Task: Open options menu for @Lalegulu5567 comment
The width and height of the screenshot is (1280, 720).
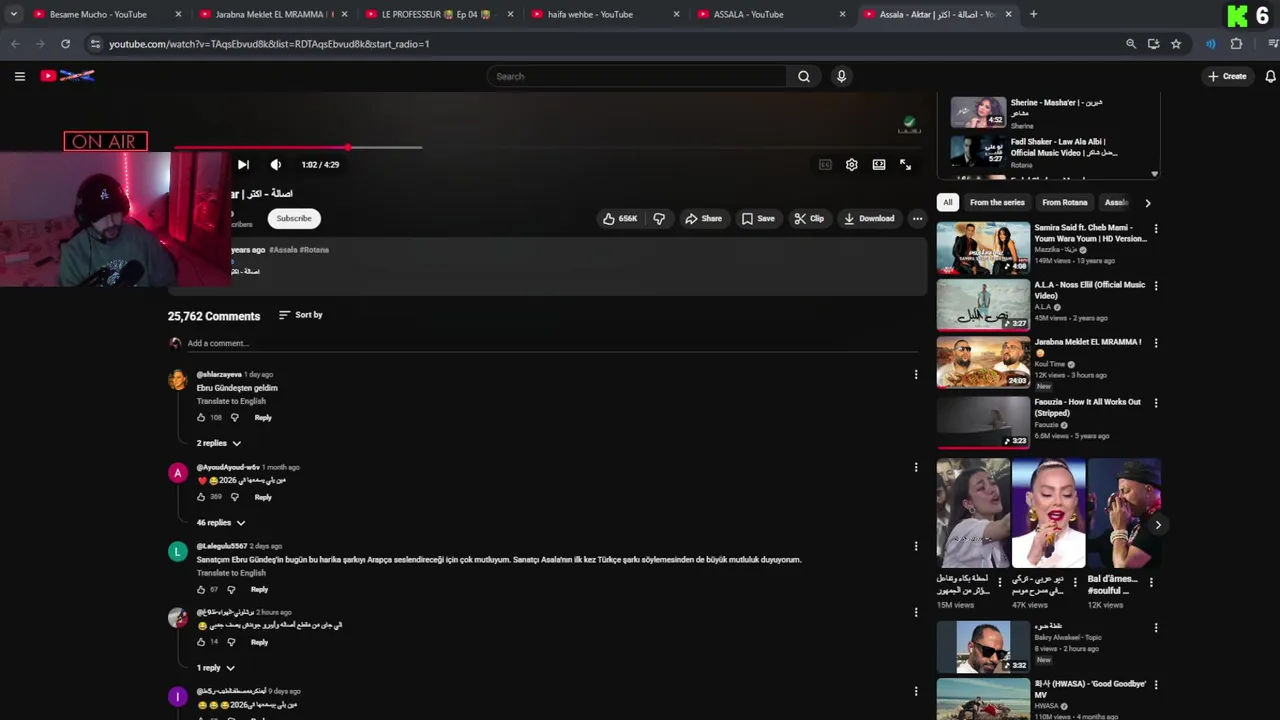Action: 916,546
